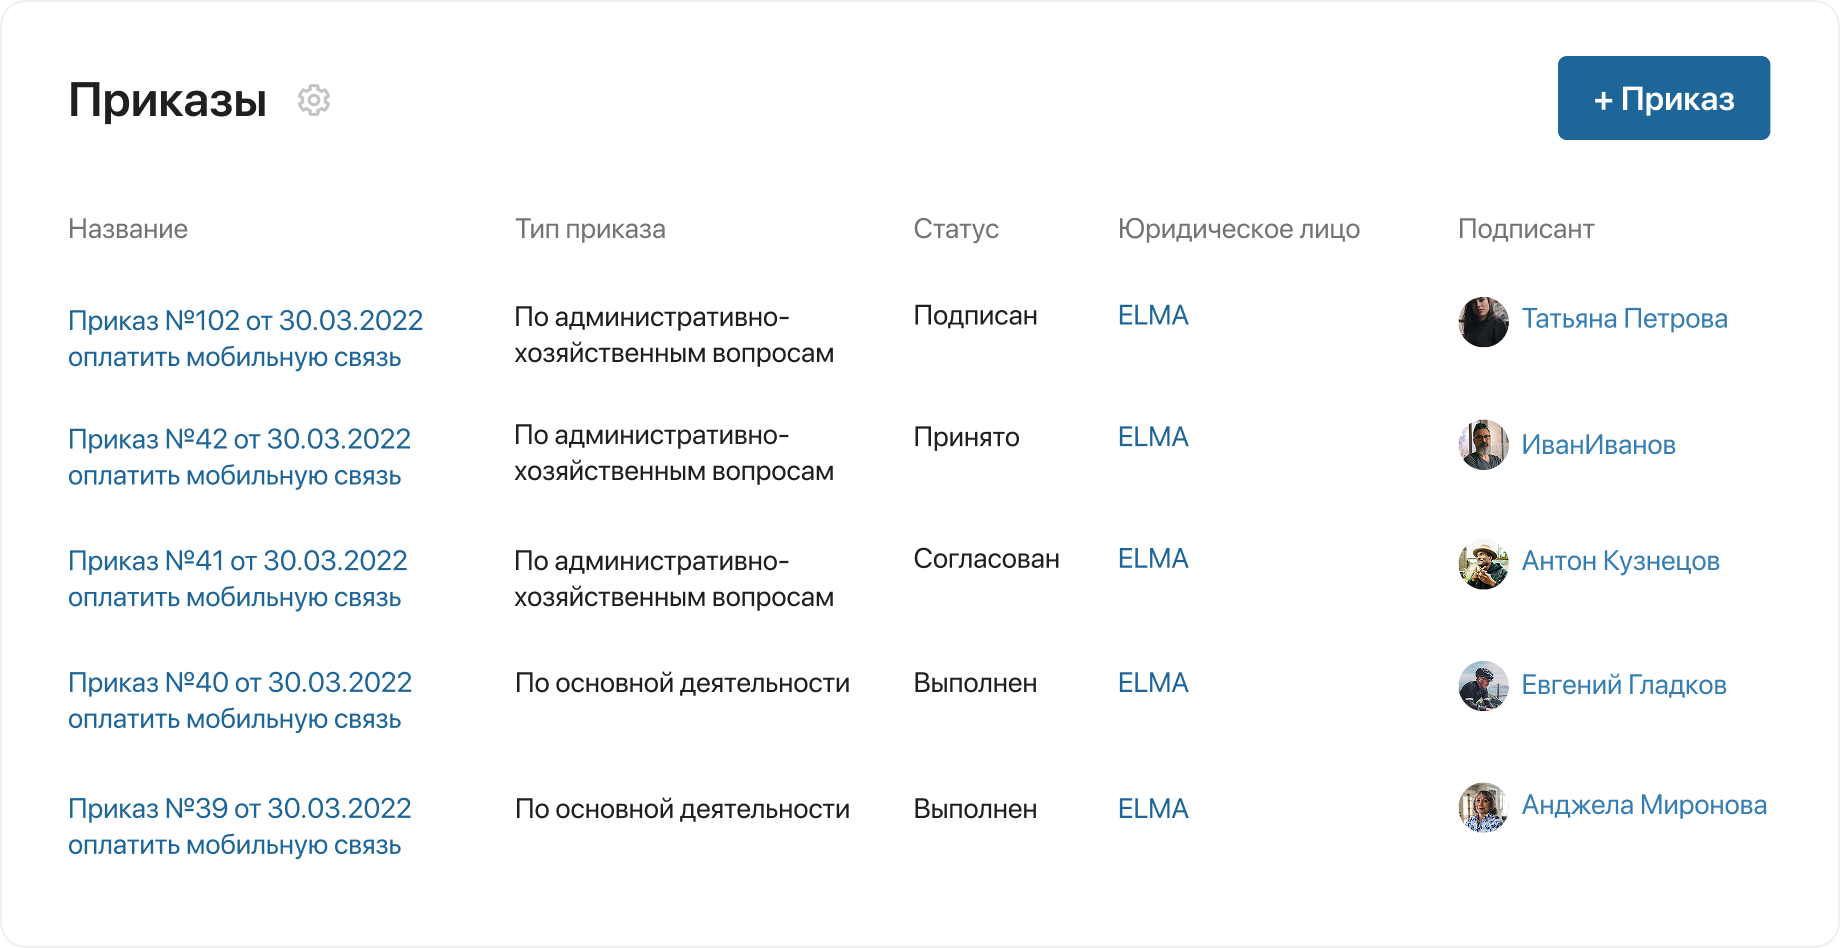Viewport: 1840px width, 948px height.
Task: Open settings via the gear icon
Action: (x=315, y=100)
